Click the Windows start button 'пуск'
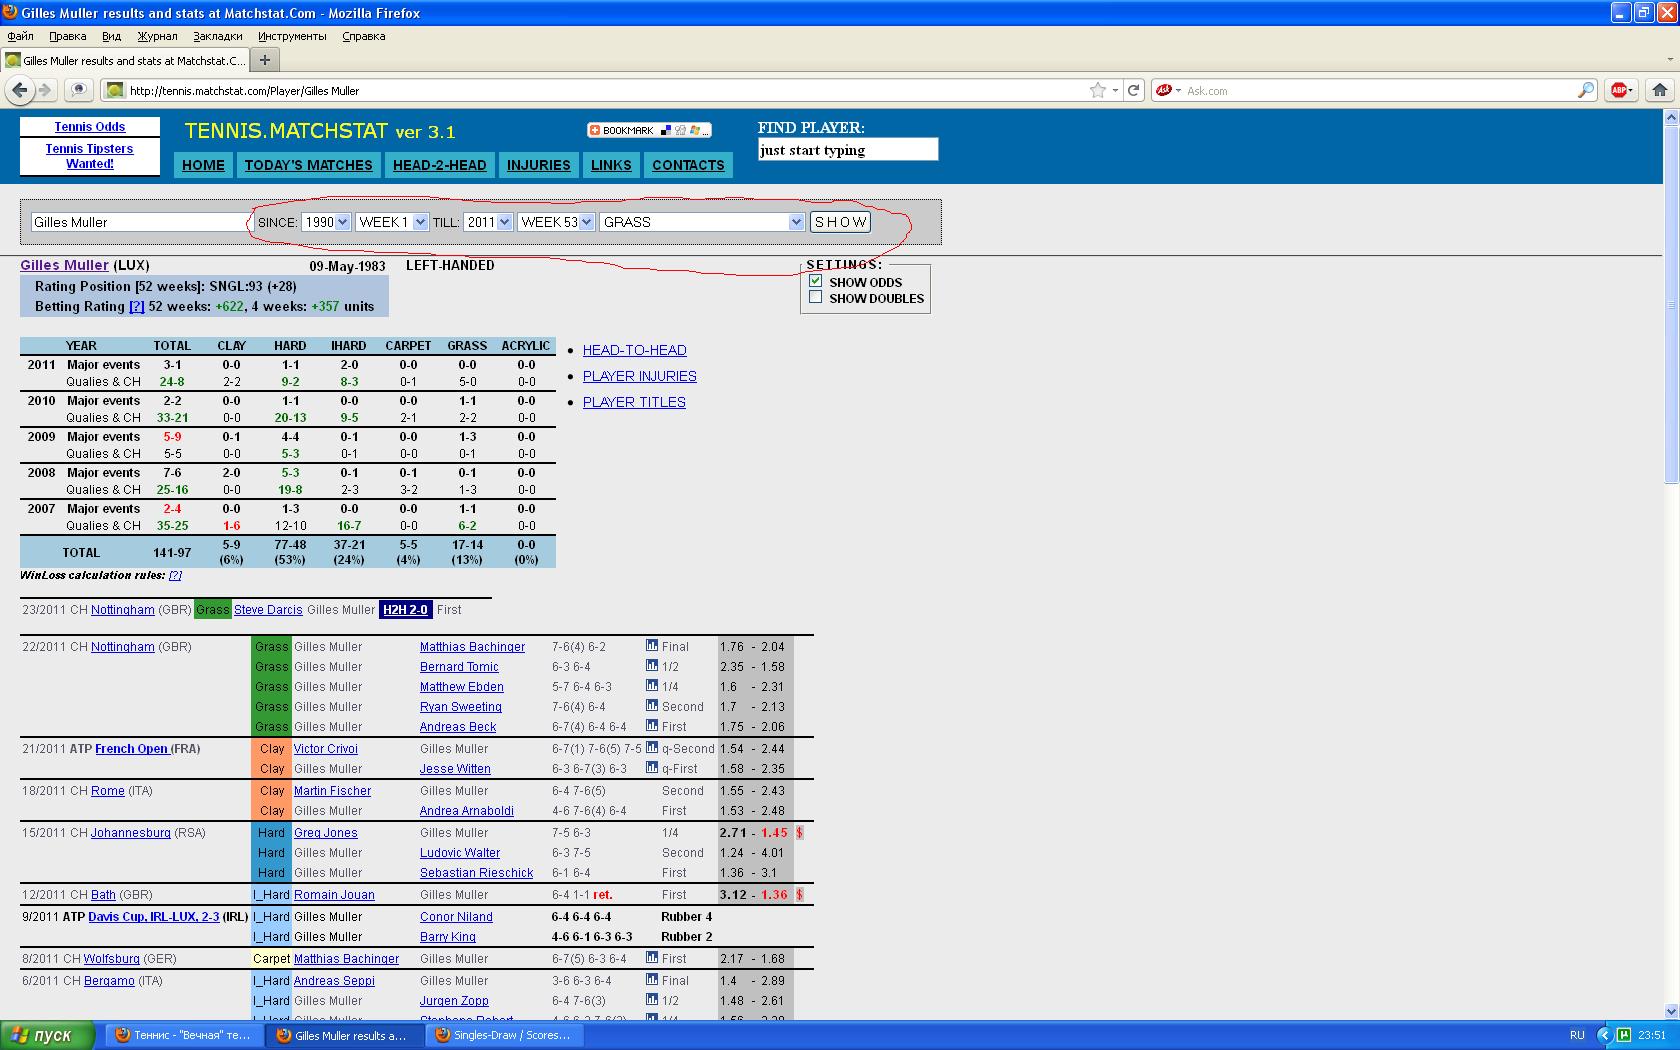This screenshot has height=1050, width=1680. (47, 1035)
